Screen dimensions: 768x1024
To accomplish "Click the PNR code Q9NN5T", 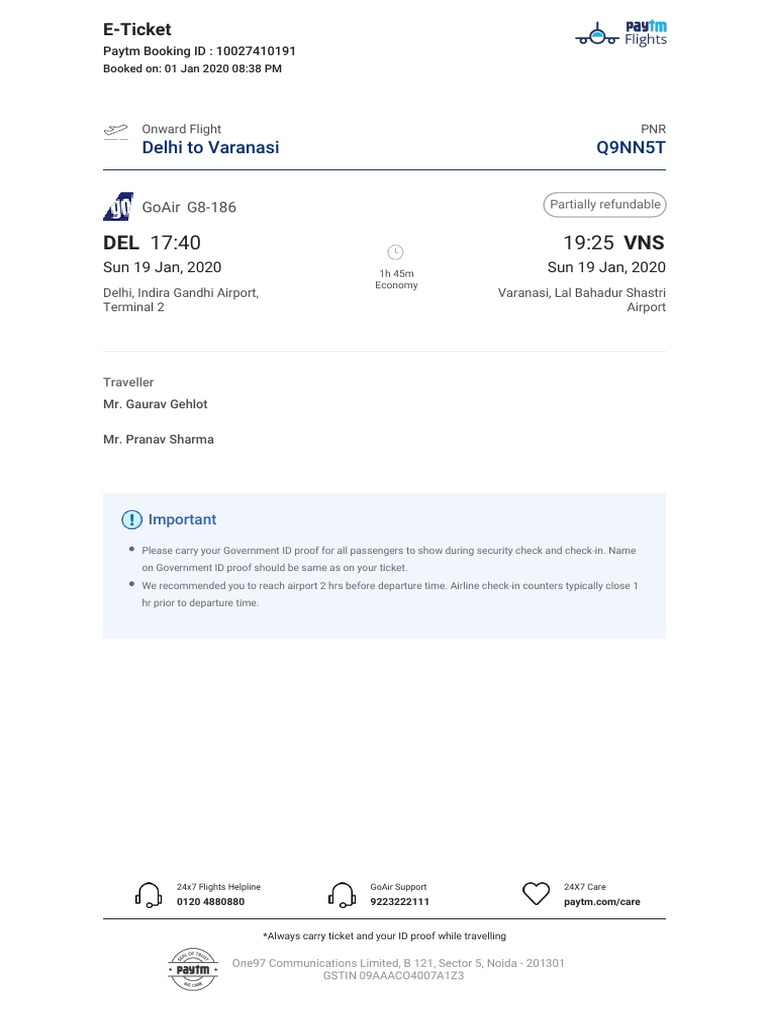I will 630,148.
